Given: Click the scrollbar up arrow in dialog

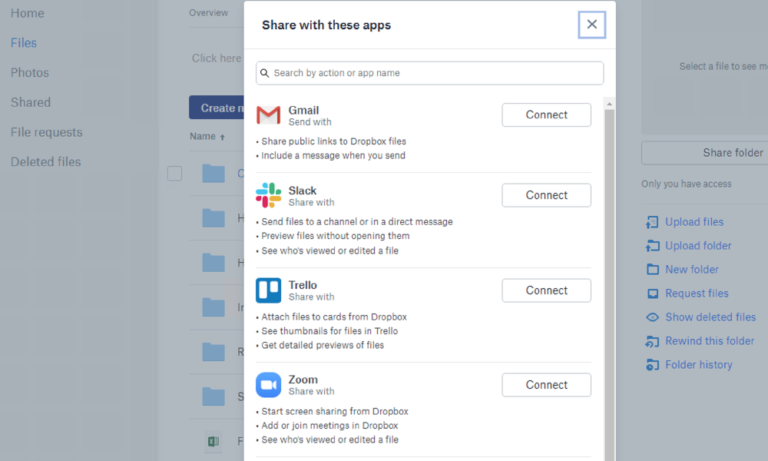Looking at the screenshot, I should [x=609, y=104].
